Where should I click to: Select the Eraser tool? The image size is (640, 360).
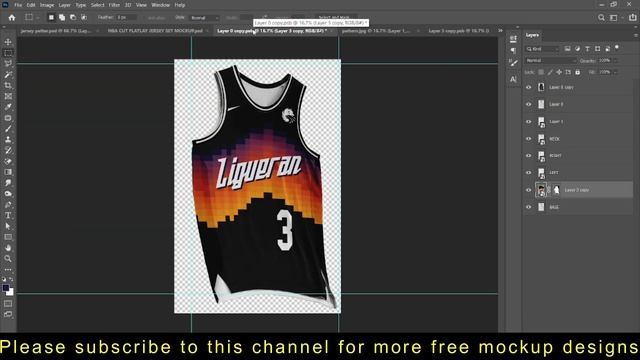(x=8, y=161)
